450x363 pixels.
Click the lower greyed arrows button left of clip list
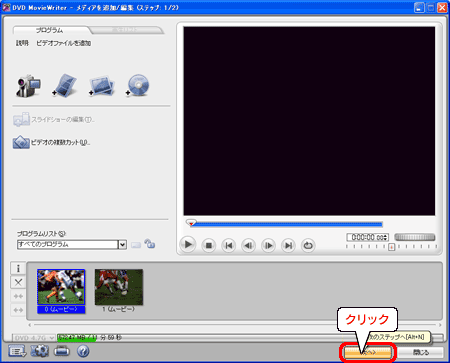click(x=18, y=310)
